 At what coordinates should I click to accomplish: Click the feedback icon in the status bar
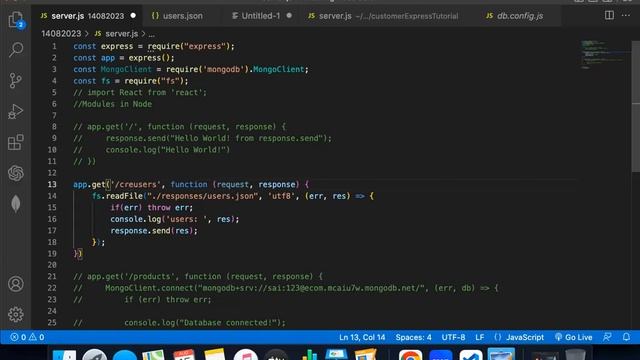[607, 337]
